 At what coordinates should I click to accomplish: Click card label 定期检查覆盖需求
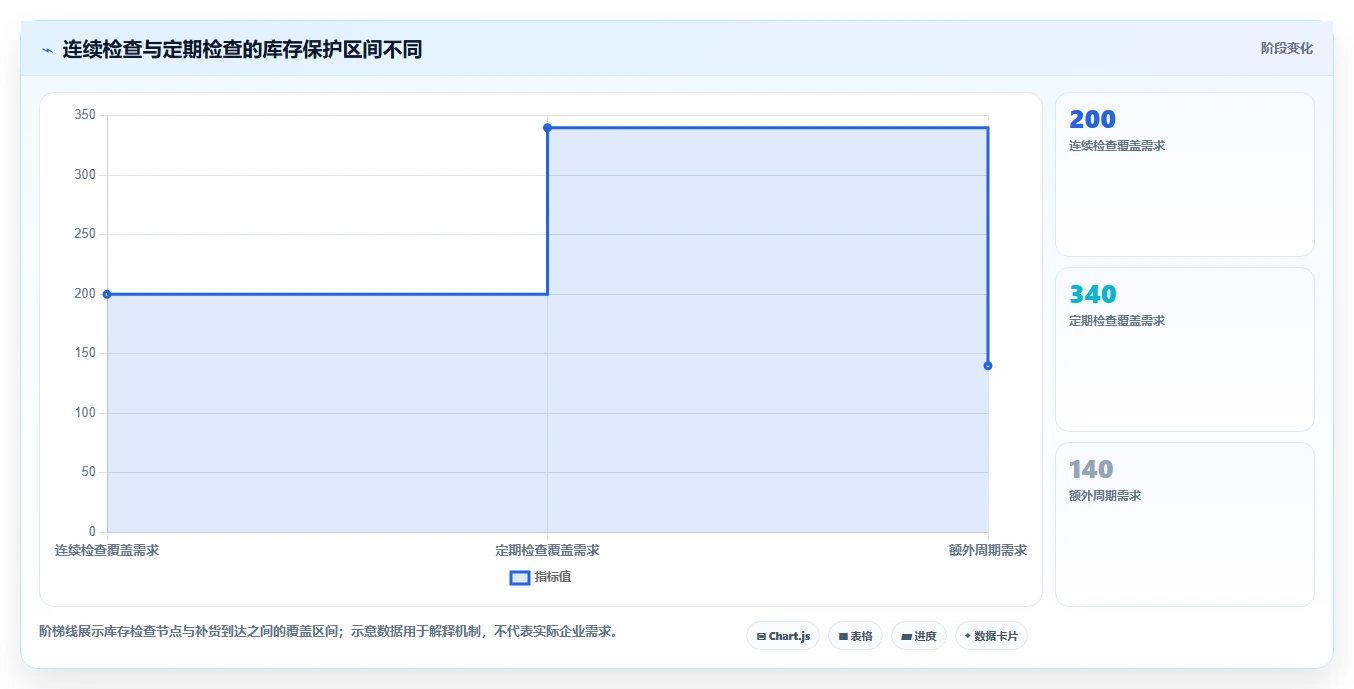click(1117, 321)
